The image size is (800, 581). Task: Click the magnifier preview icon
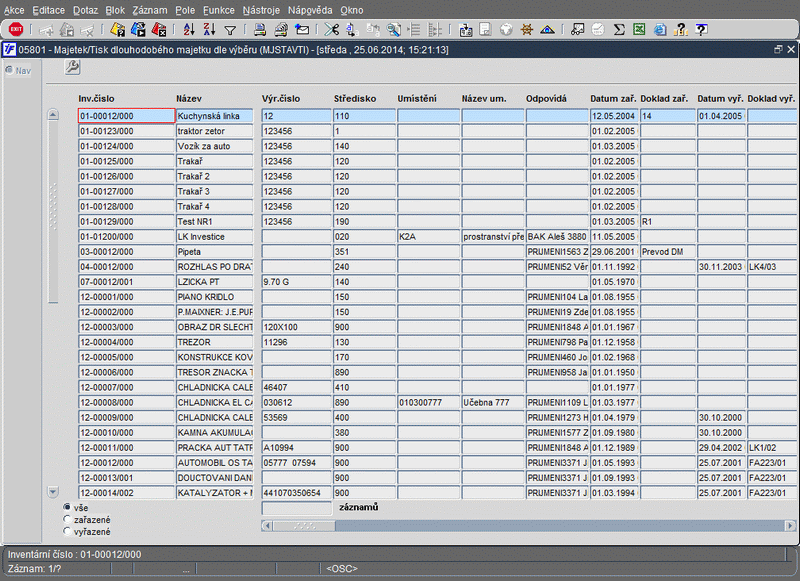pyautogui.click(x=393, y=30)
